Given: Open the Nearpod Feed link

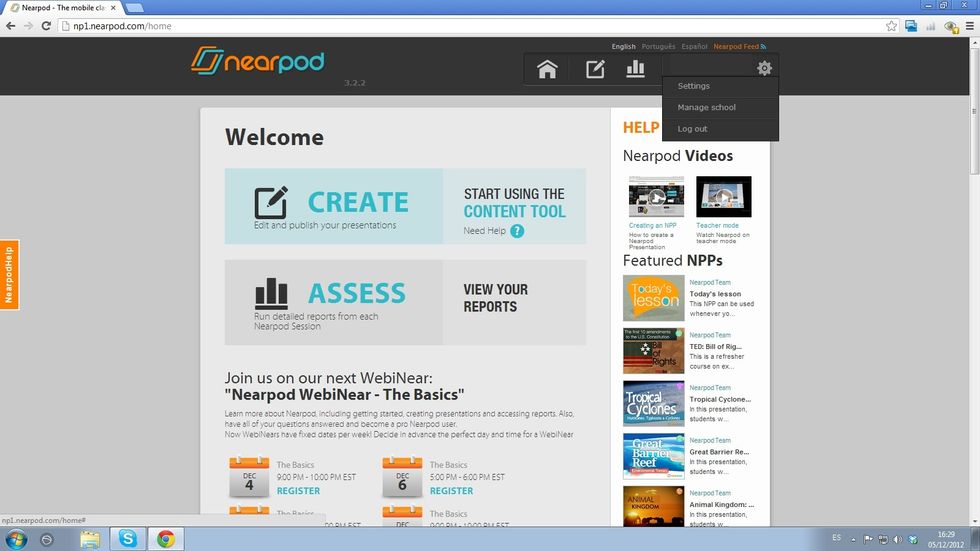Looking at the screenshot, I should click(x=739, y=47).
